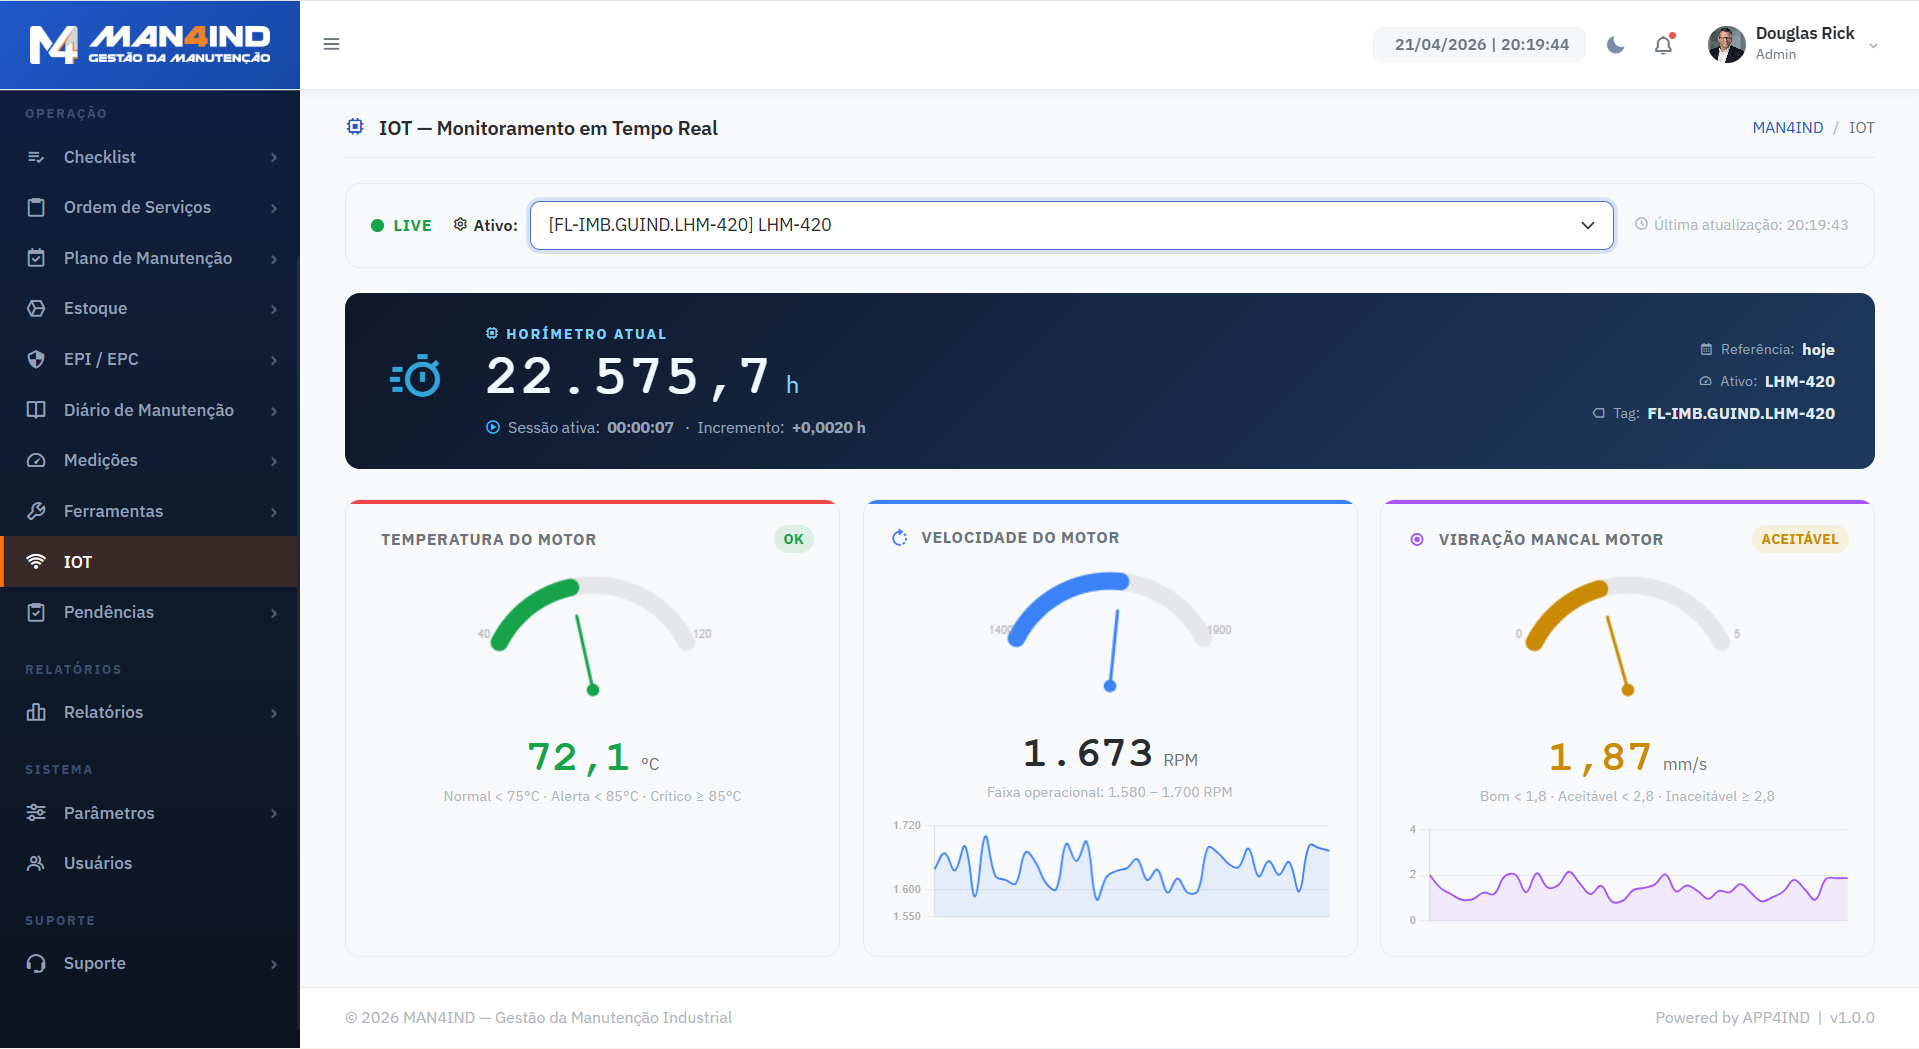Viewport: 1919px width, 1049px height.
Task: Select the IOT wifi icon in sidebar
Action: [38, 561]
